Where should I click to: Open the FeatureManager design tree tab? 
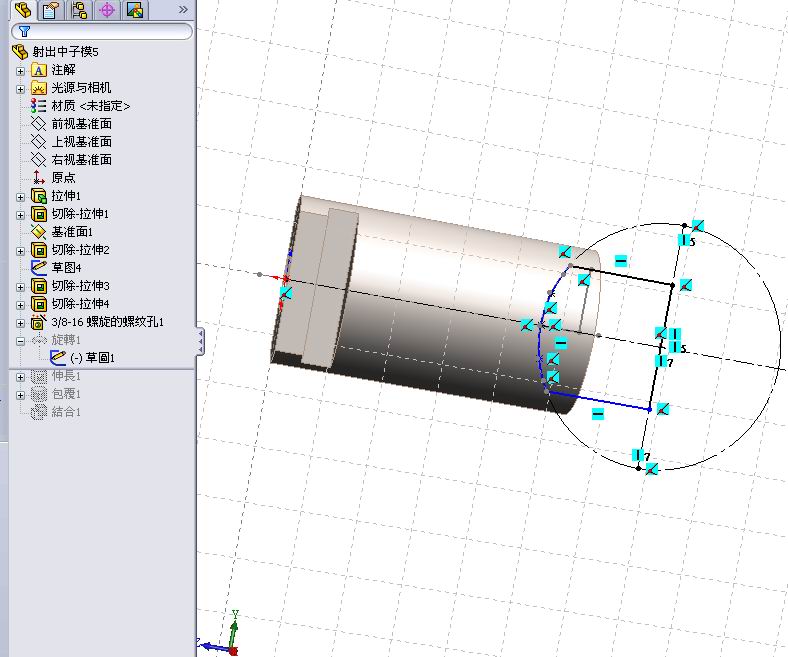[x=23, y=10]
